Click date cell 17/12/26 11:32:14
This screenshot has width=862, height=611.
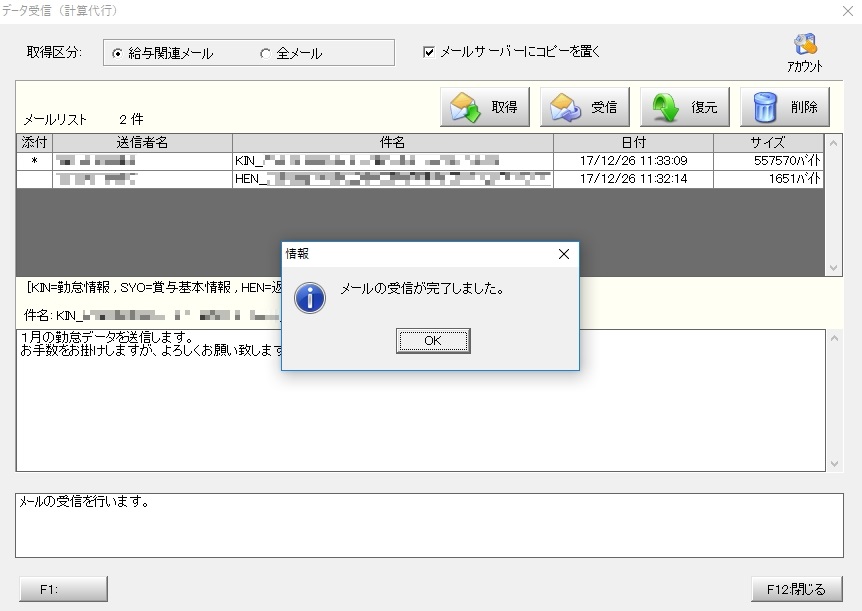click(633, 179)
